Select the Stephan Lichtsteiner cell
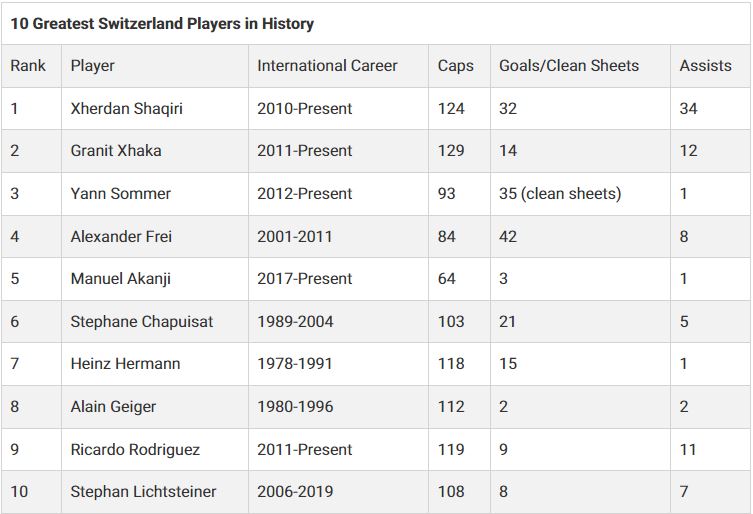The height and width of the screenshot is (514, 753). coord(155,491)
